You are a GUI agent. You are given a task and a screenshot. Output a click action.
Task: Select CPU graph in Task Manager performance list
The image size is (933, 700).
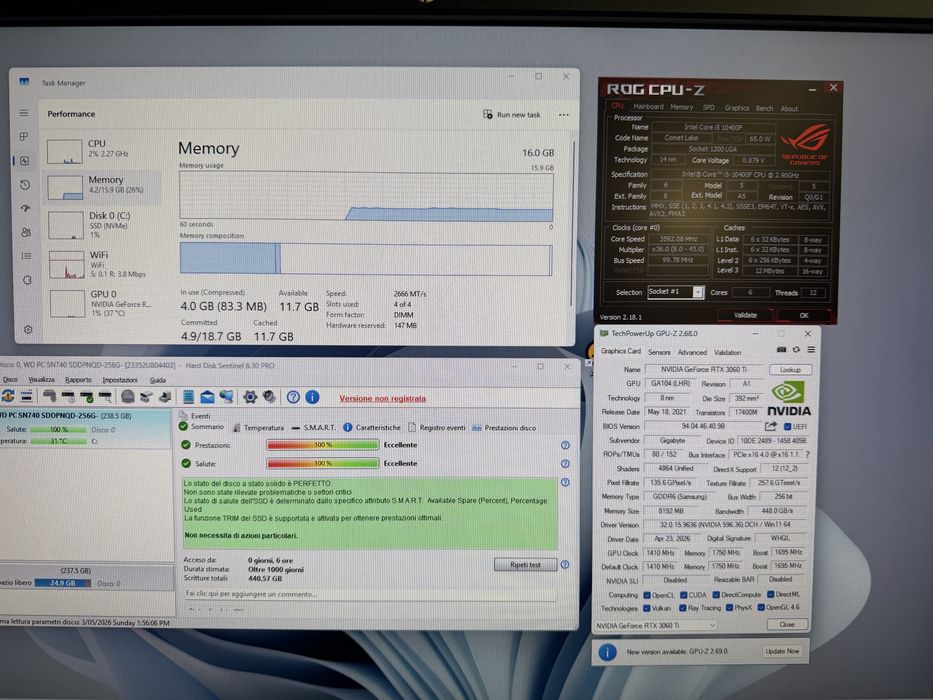(102, 151)
